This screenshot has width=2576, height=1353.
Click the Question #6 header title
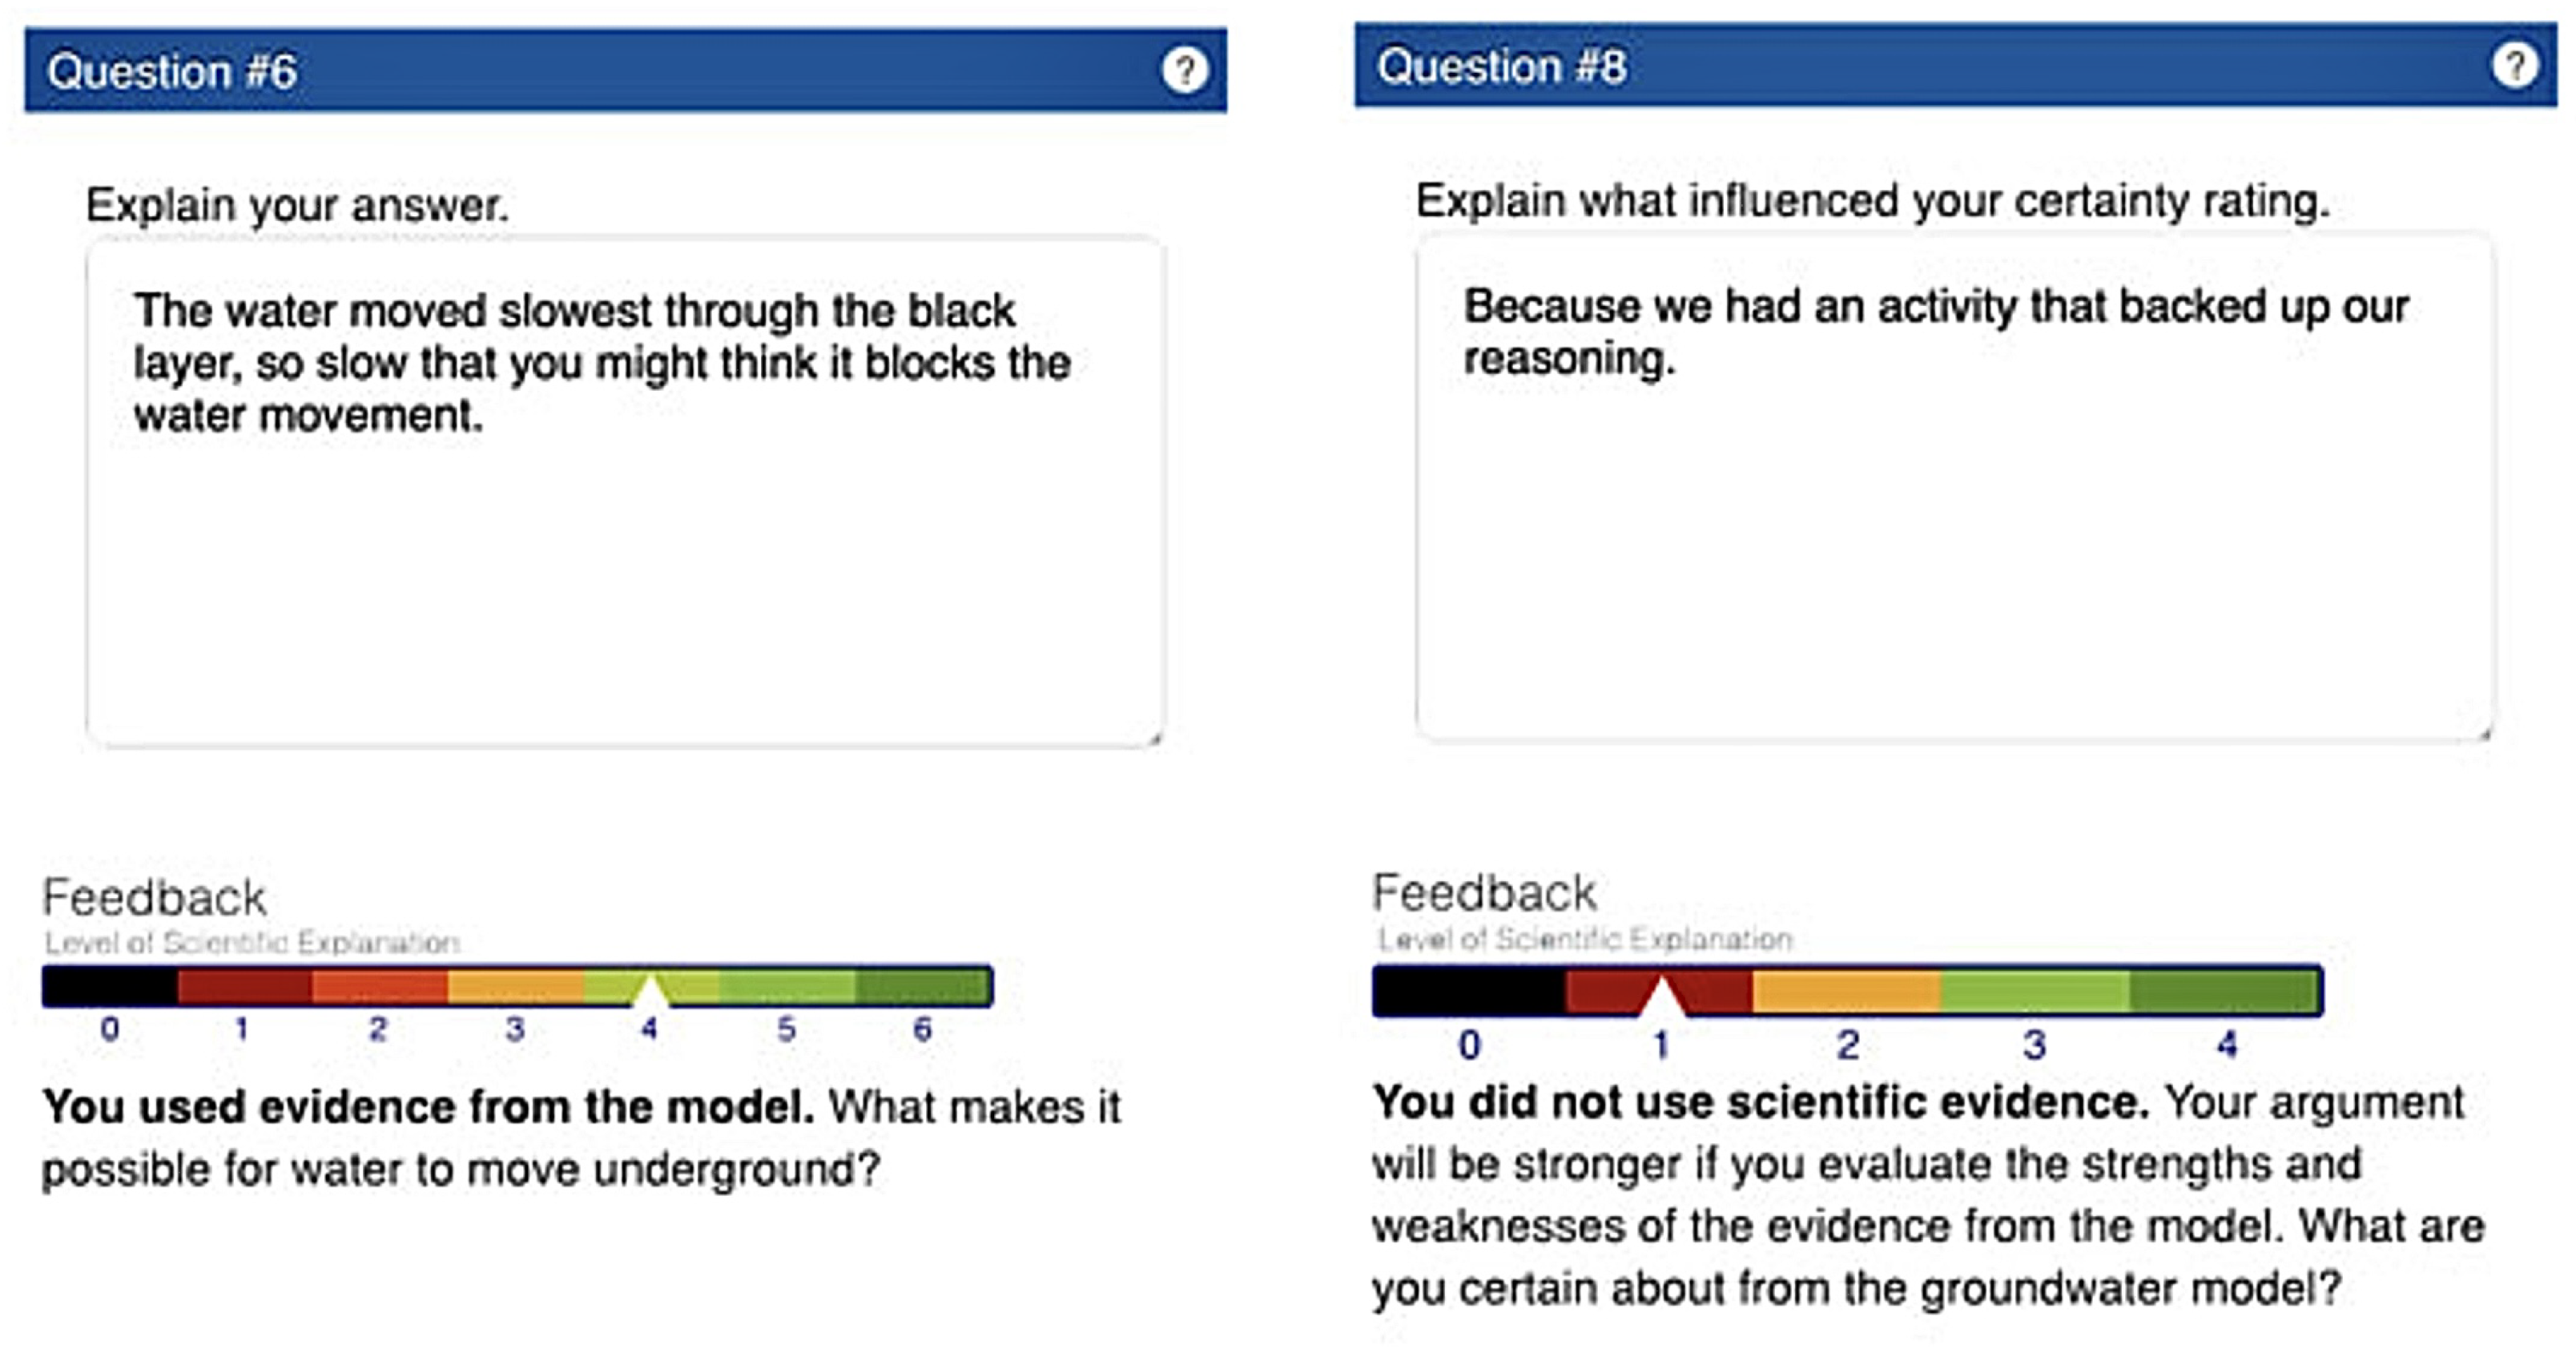(x=172, y=72)
